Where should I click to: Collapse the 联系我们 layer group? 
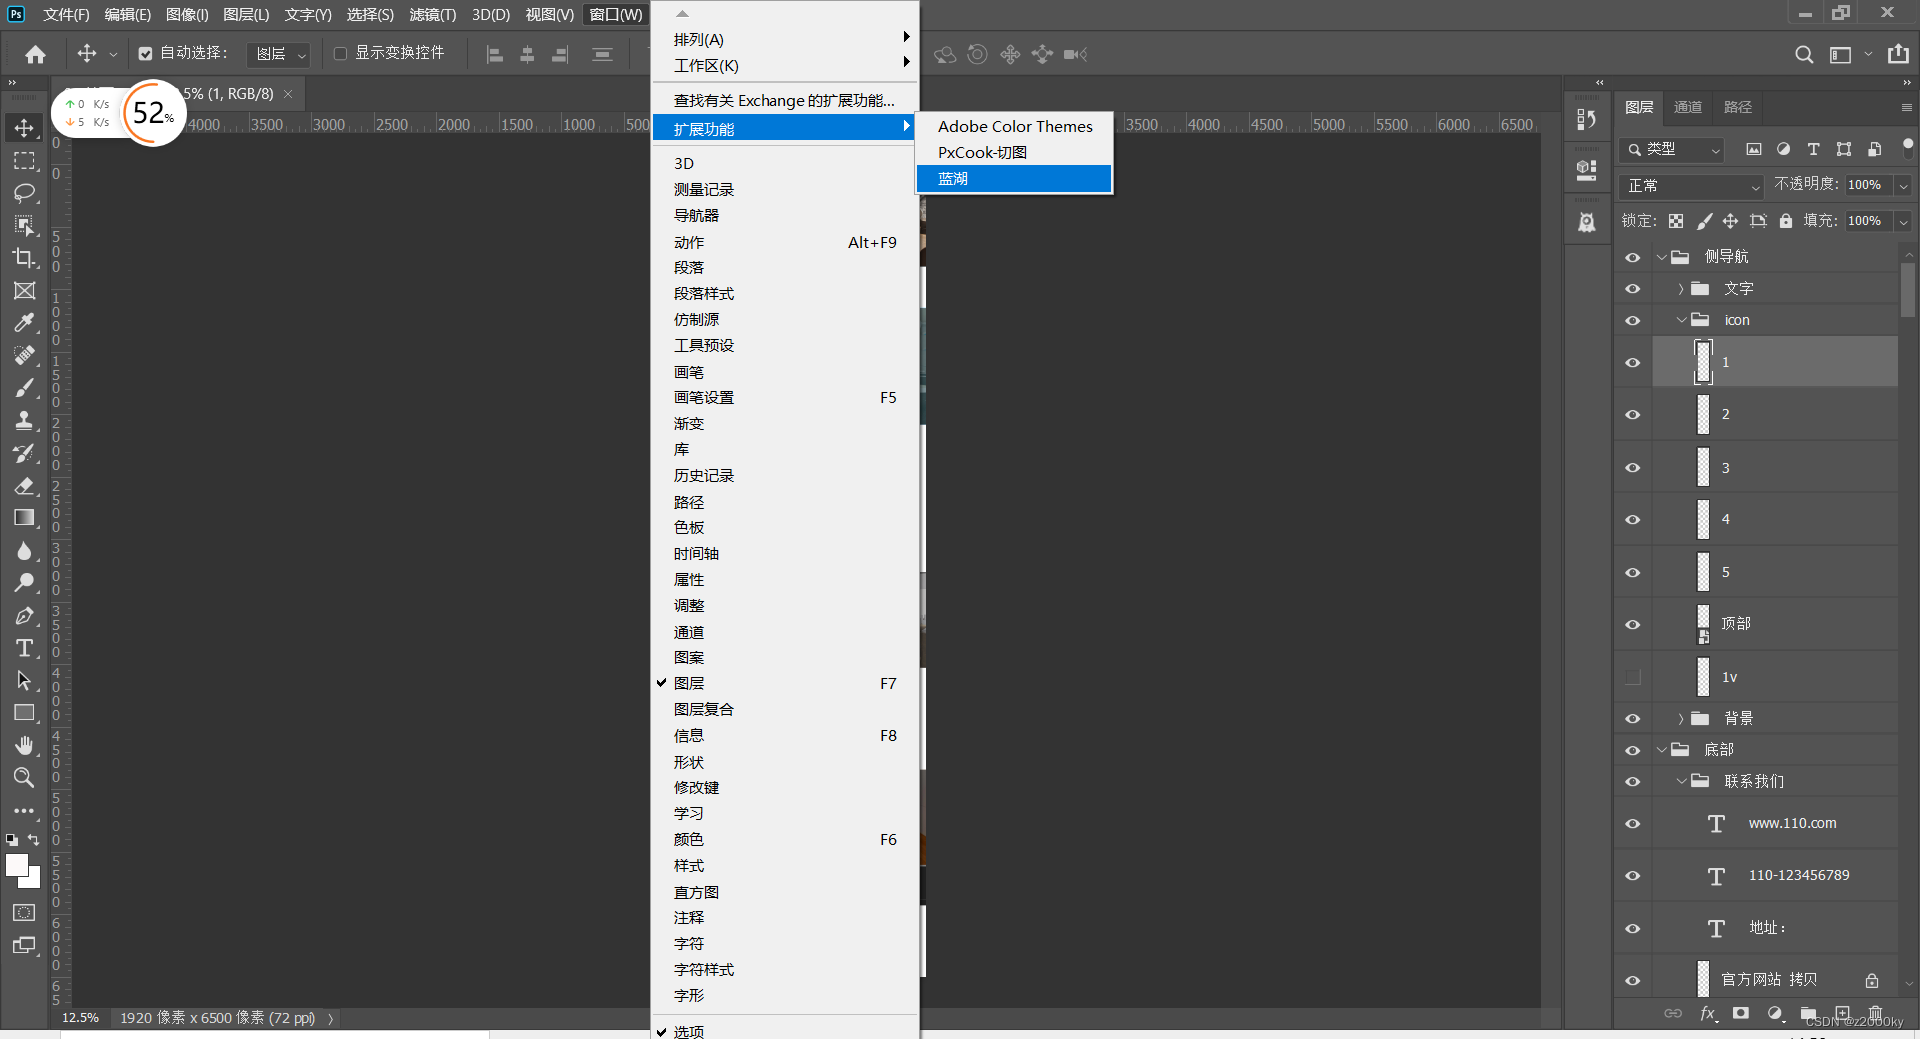coord(1681,781)
